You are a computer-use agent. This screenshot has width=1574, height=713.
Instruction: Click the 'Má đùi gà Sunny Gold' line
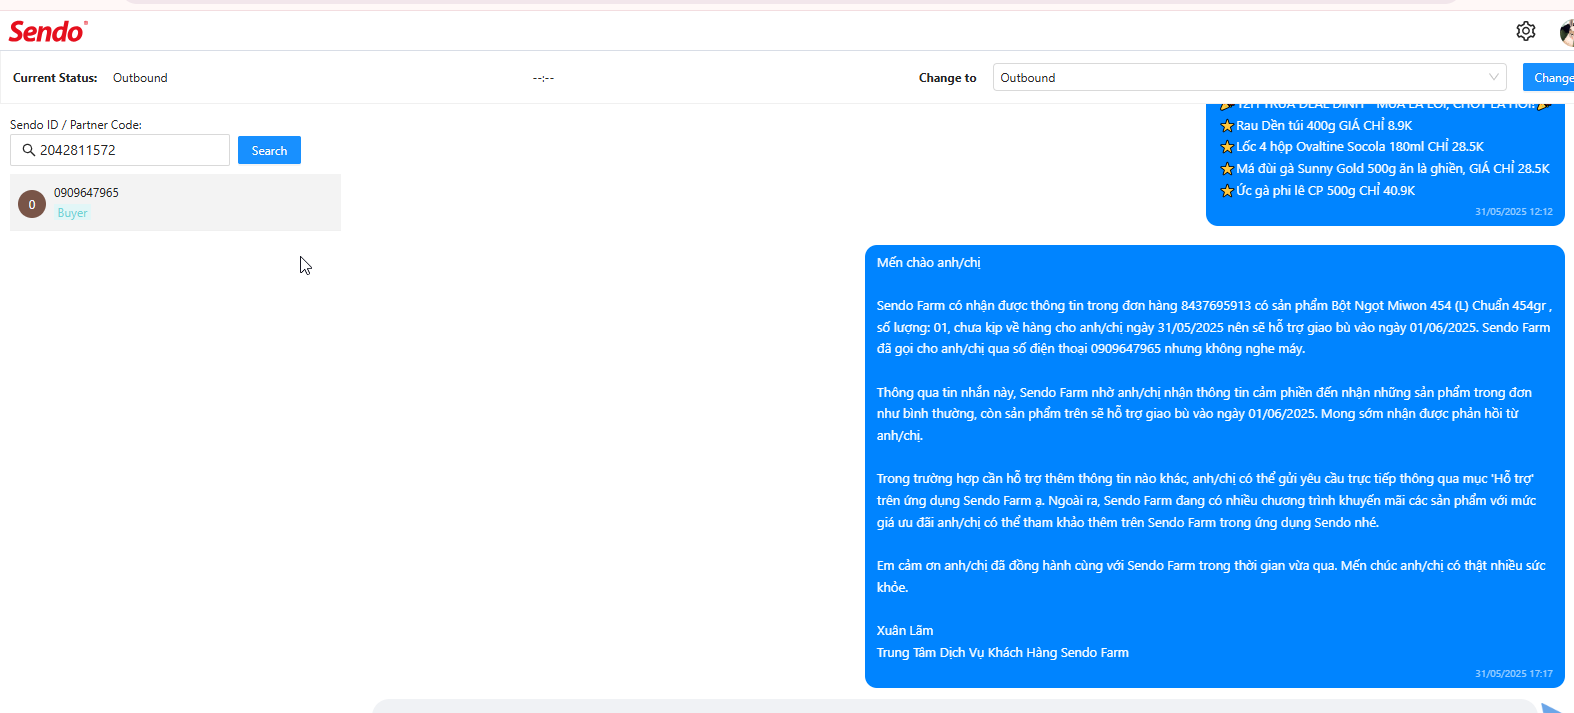[x=1385, y=169]
